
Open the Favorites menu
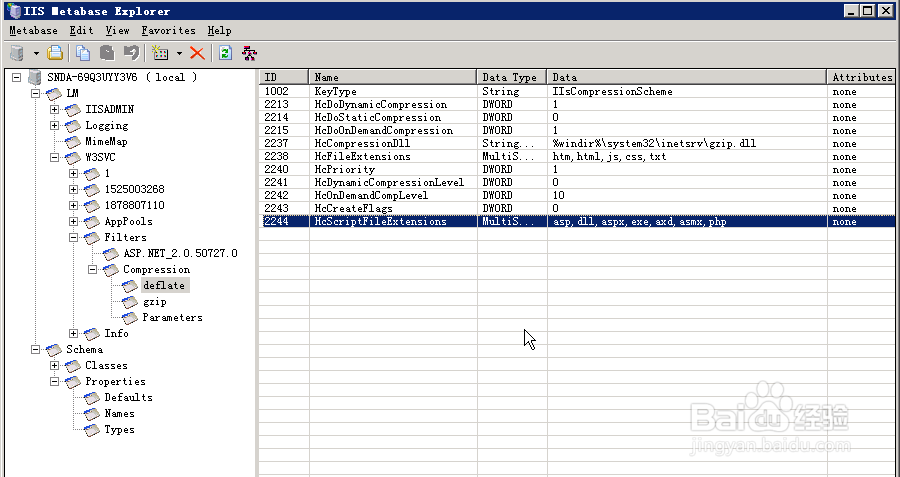click(169, 30)
